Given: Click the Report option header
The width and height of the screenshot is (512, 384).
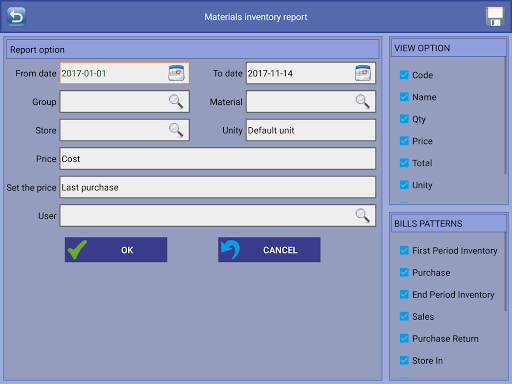Looking at the screenshot, I should click(193, 49).
